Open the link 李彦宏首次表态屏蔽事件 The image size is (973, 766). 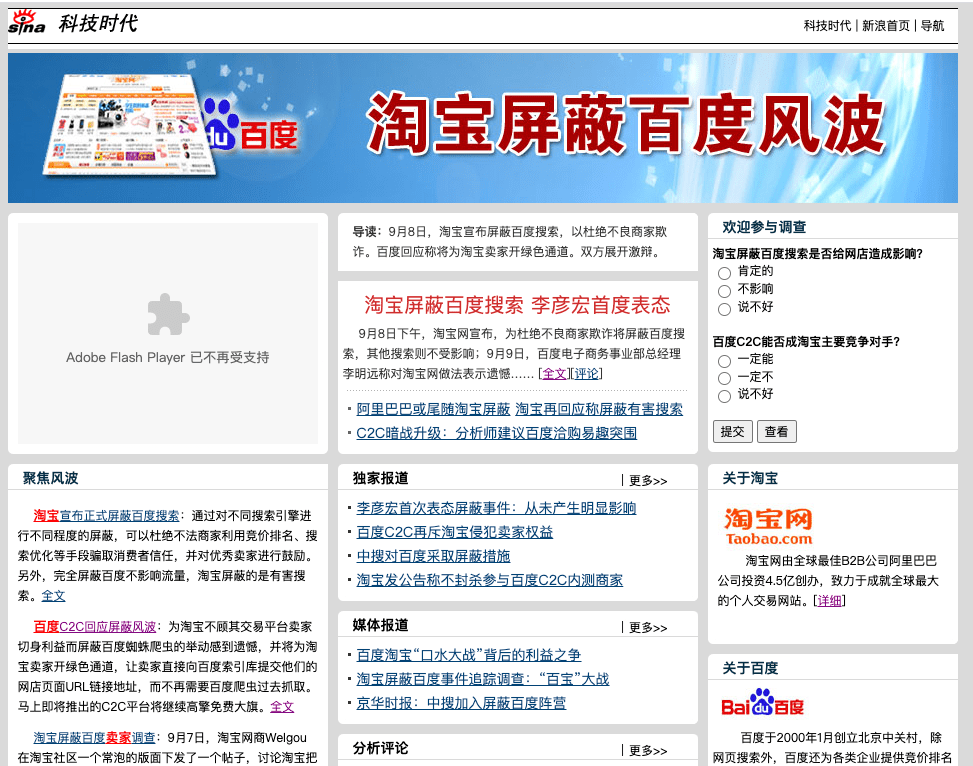pyautogui.click(x=496, y=508)
